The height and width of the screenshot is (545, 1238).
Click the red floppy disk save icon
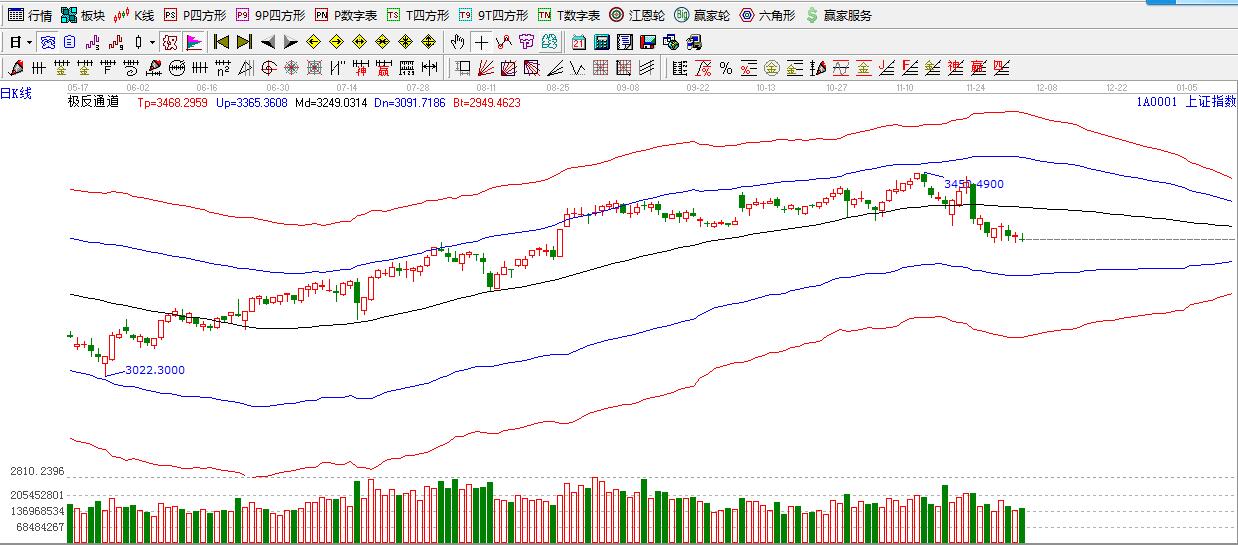647,42
